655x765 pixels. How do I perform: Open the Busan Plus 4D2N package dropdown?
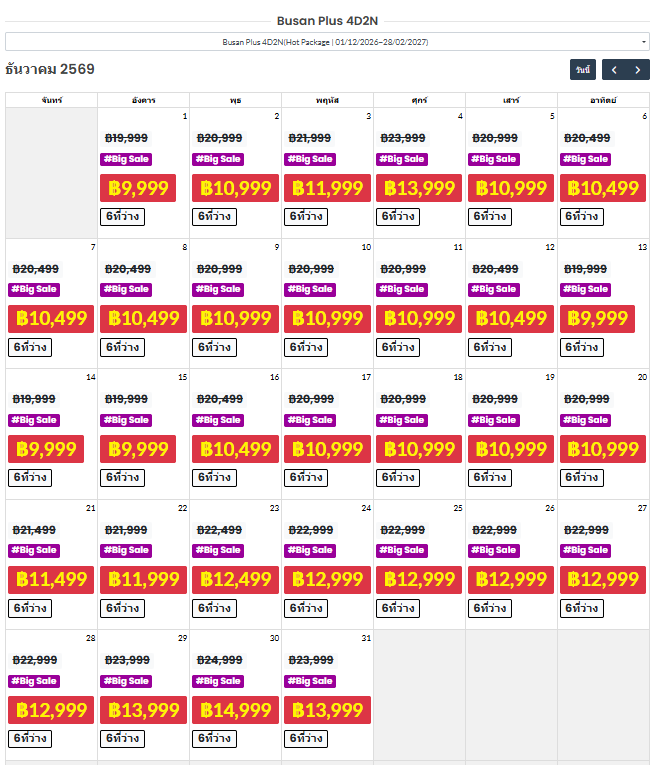click(327, 42)
